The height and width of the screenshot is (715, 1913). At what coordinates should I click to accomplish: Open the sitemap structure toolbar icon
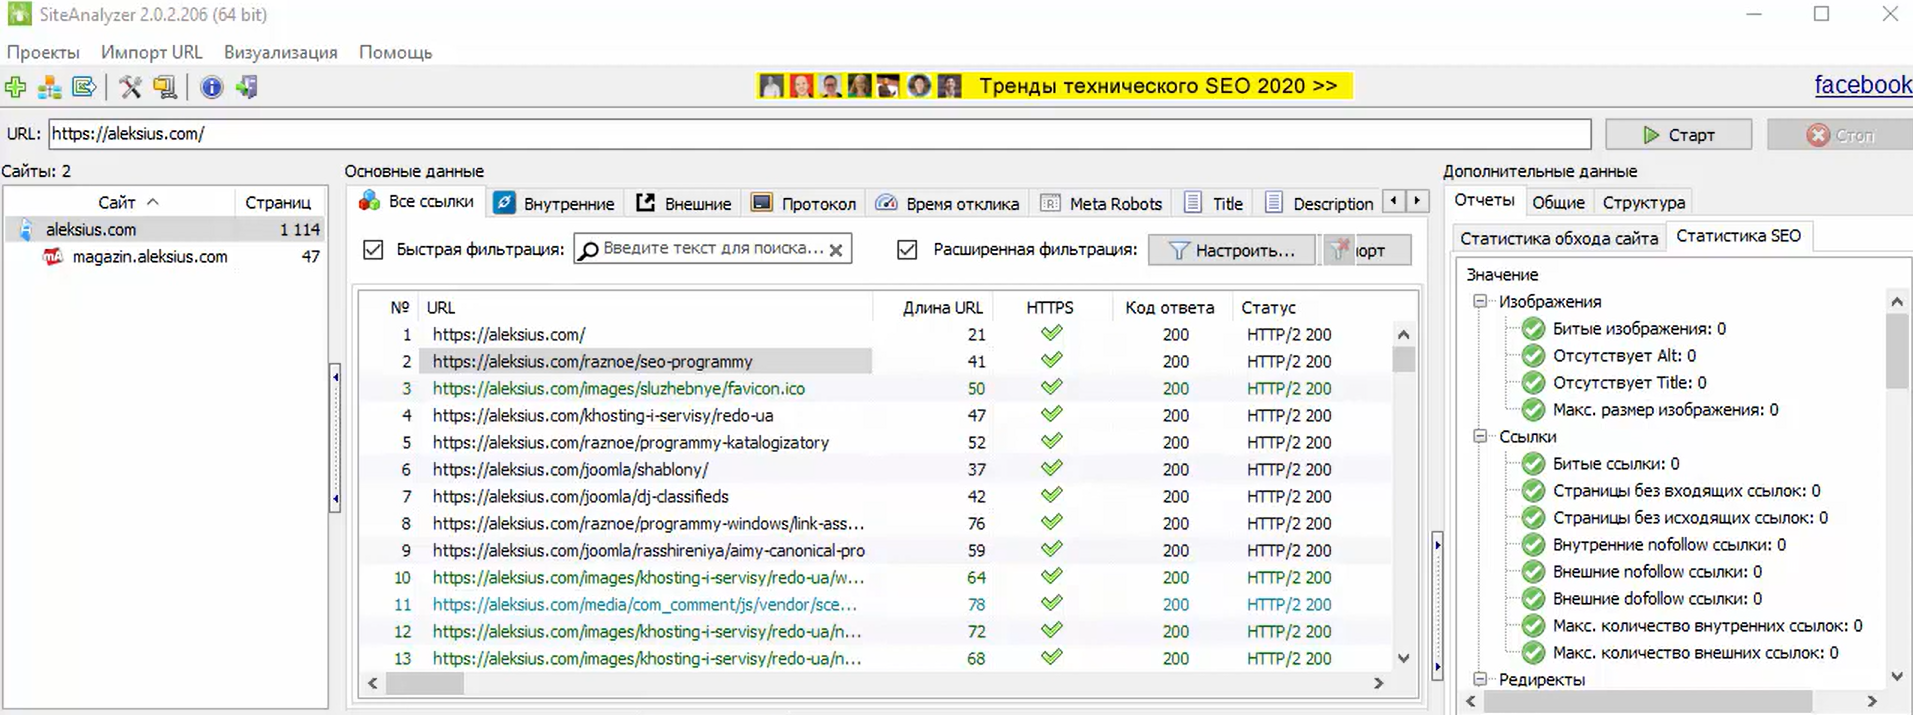click(49, 88)
